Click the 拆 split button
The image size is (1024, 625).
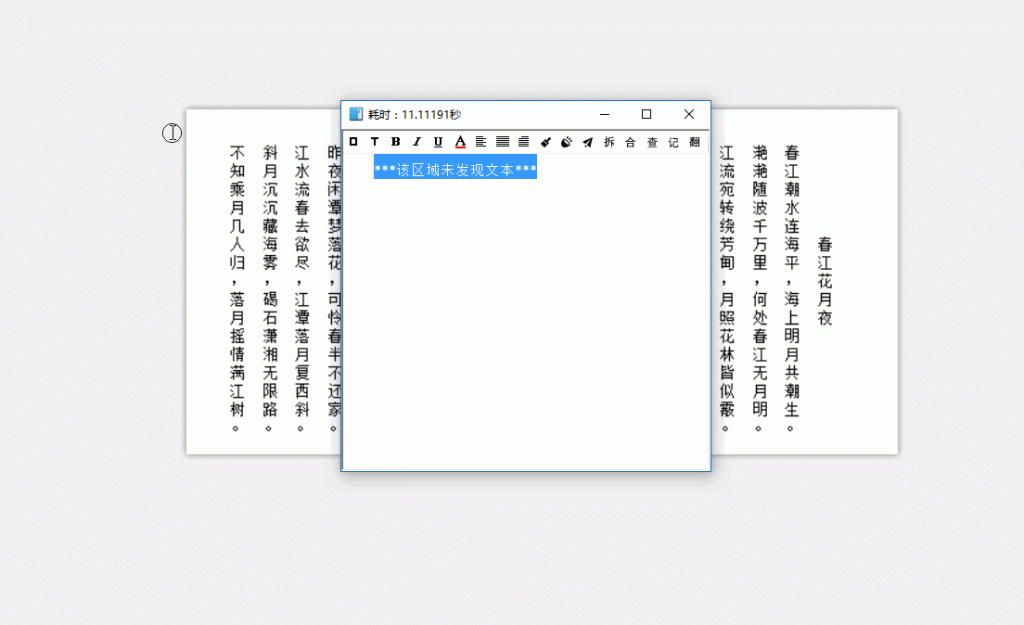(609, 142)
